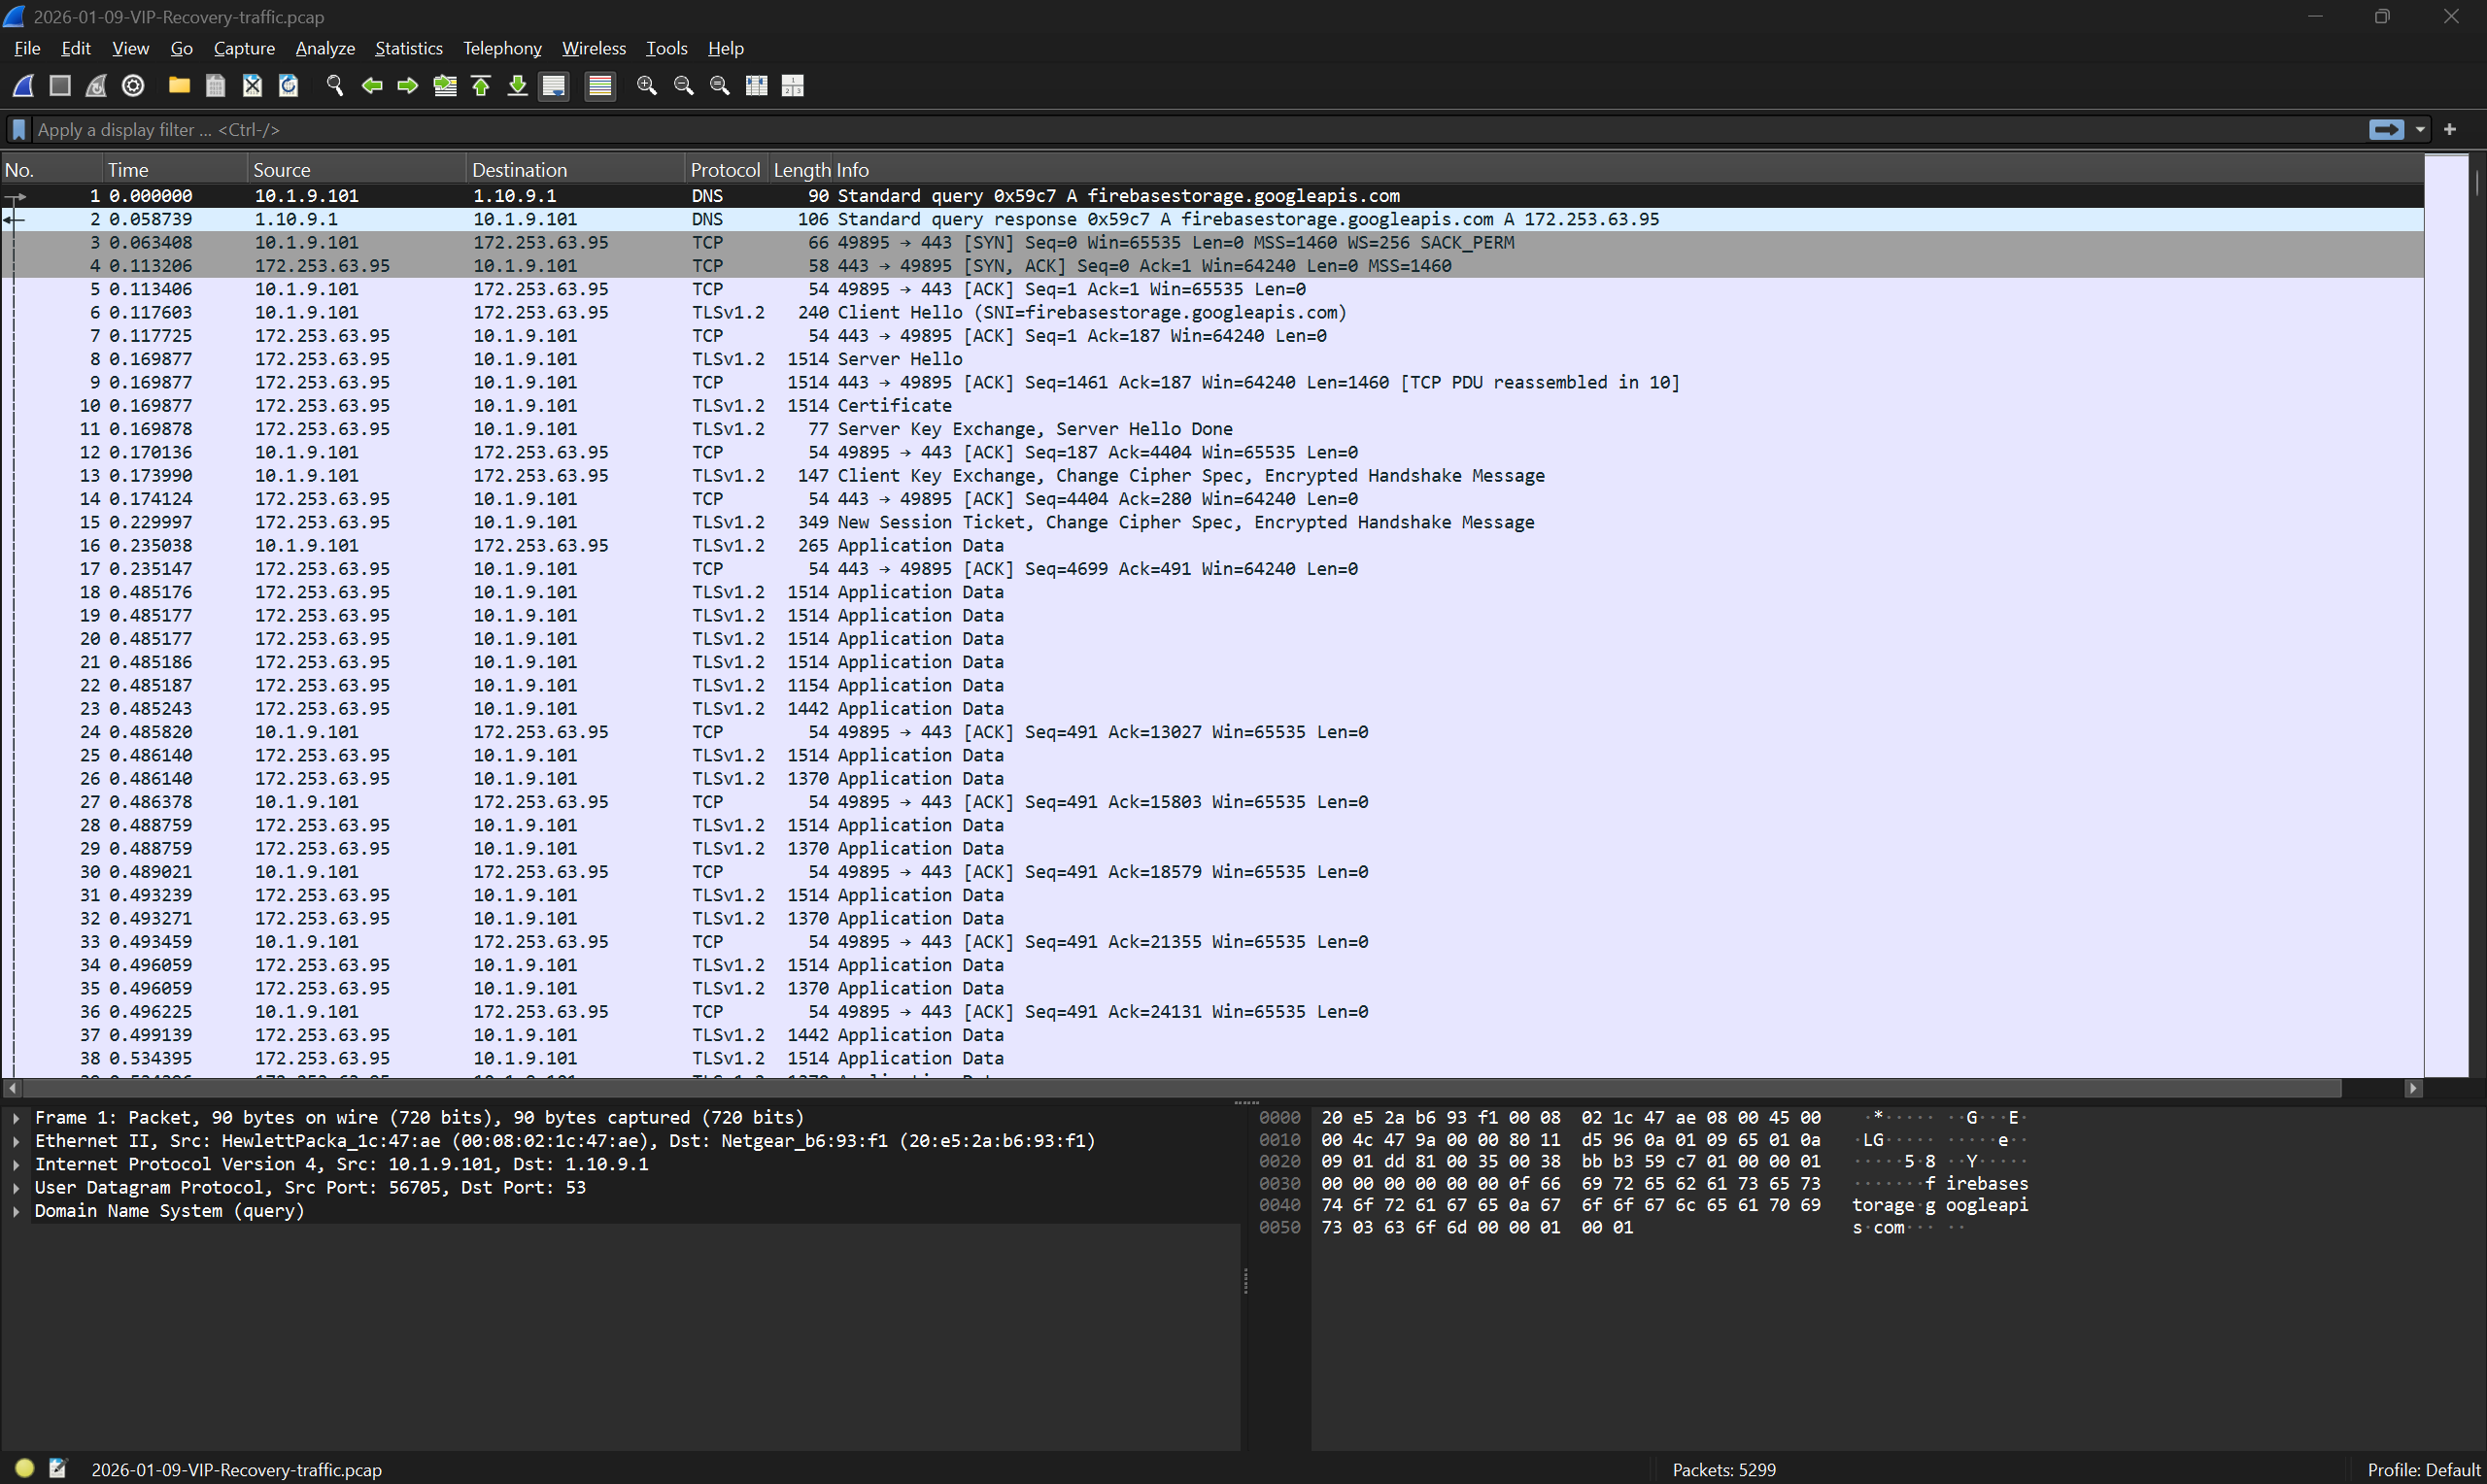The width and height of the screenshot is (2487, 1484).
Task: Reload this capture file
Action: [x=288, y=86]
